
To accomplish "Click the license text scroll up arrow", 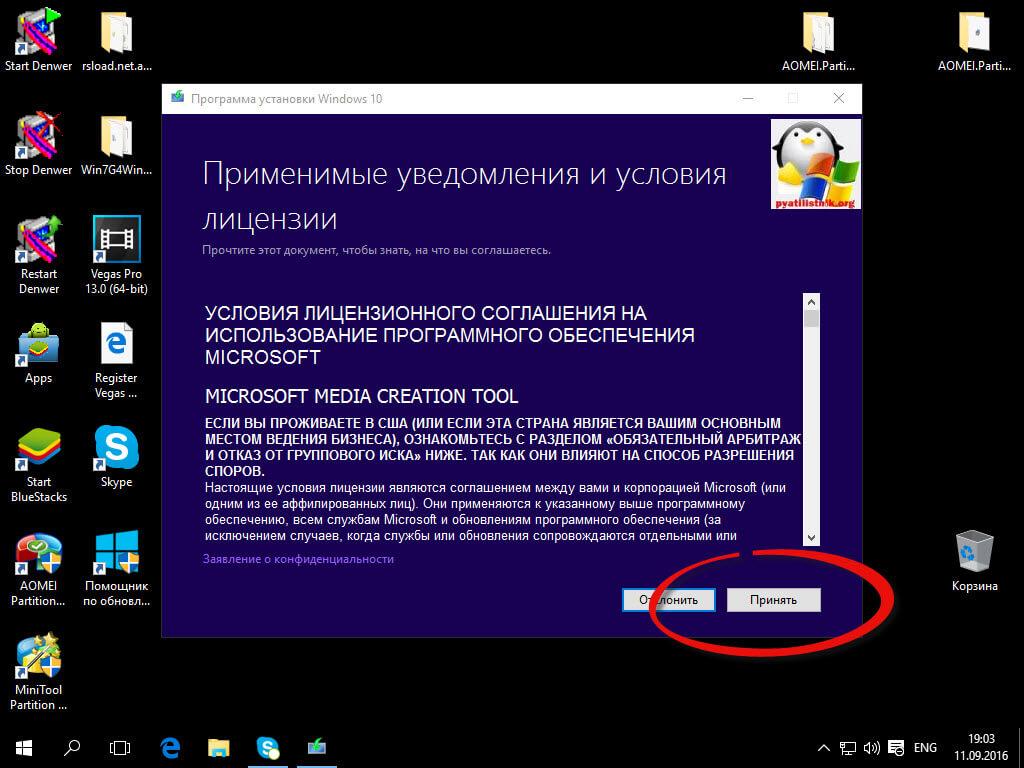I will 811,302.
